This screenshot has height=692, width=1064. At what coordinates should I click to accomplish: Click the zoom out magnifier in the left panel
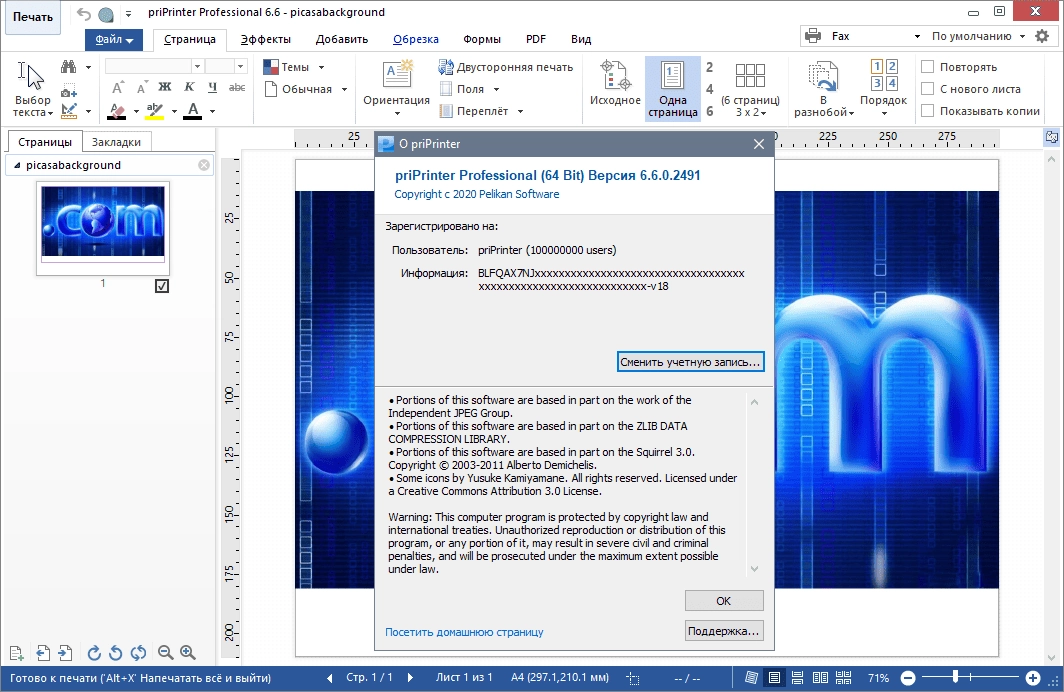[x=165, y=653]
